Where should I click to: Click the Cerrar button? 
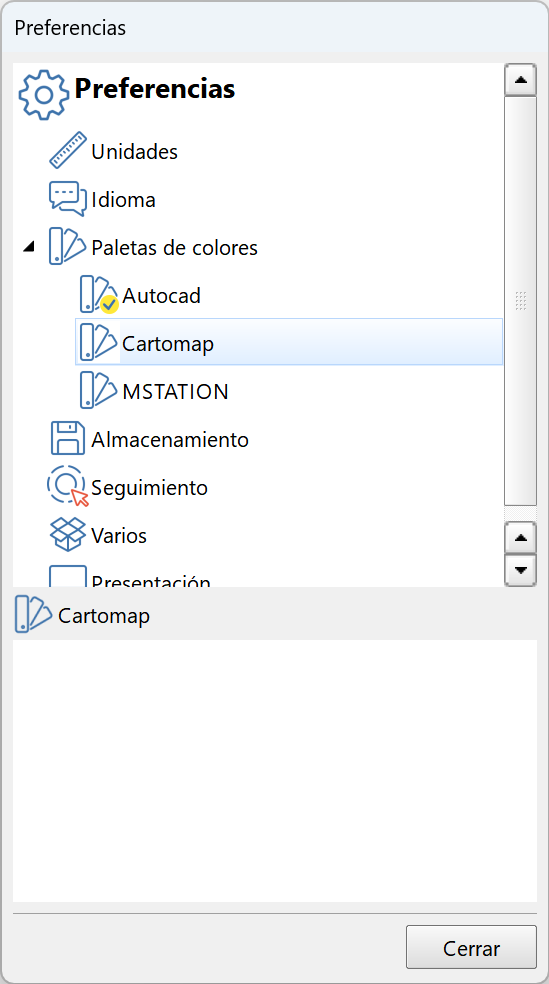[x=471, y=946]
